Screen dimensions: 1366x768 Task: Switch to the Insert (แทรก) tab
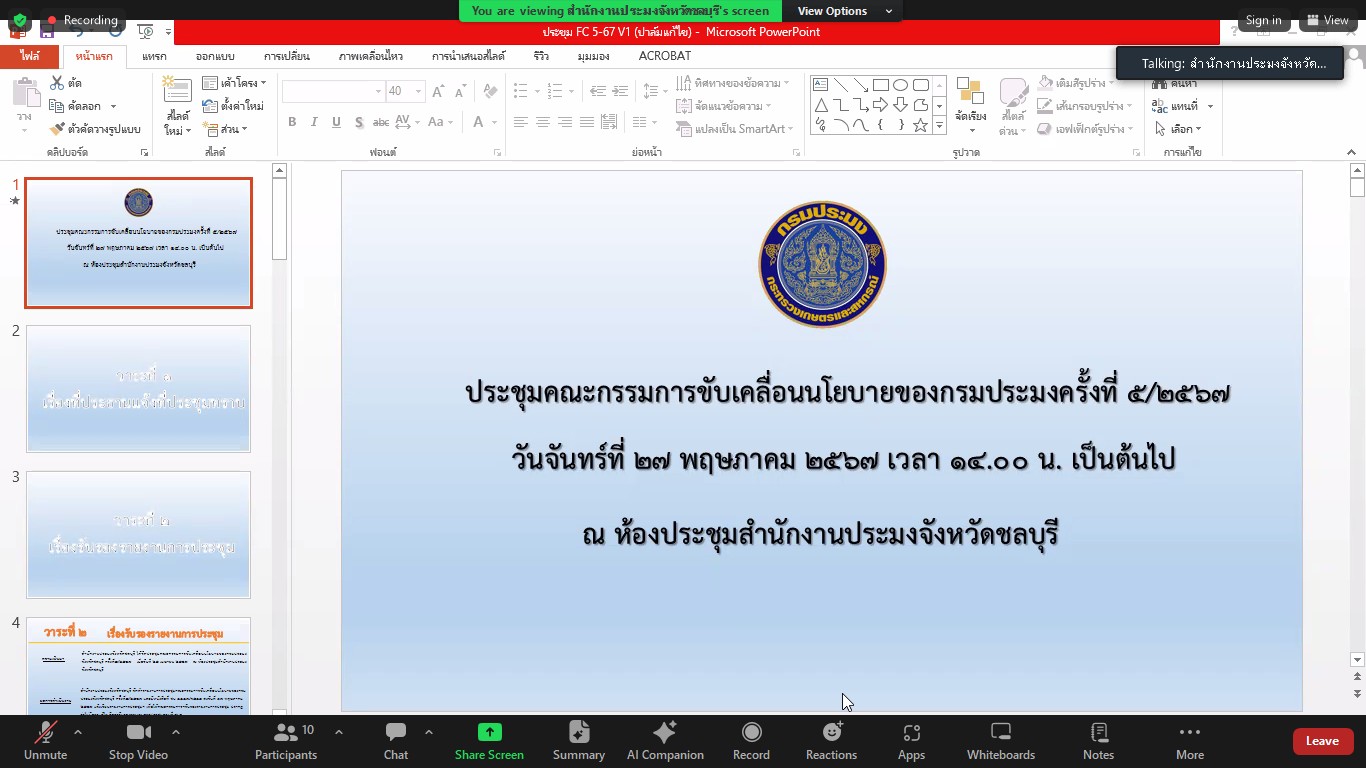tap(154, 57)
